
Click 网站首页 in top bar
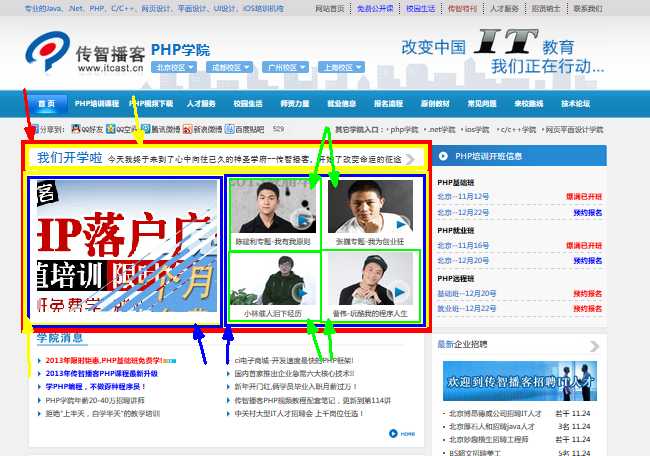(330, 8)
